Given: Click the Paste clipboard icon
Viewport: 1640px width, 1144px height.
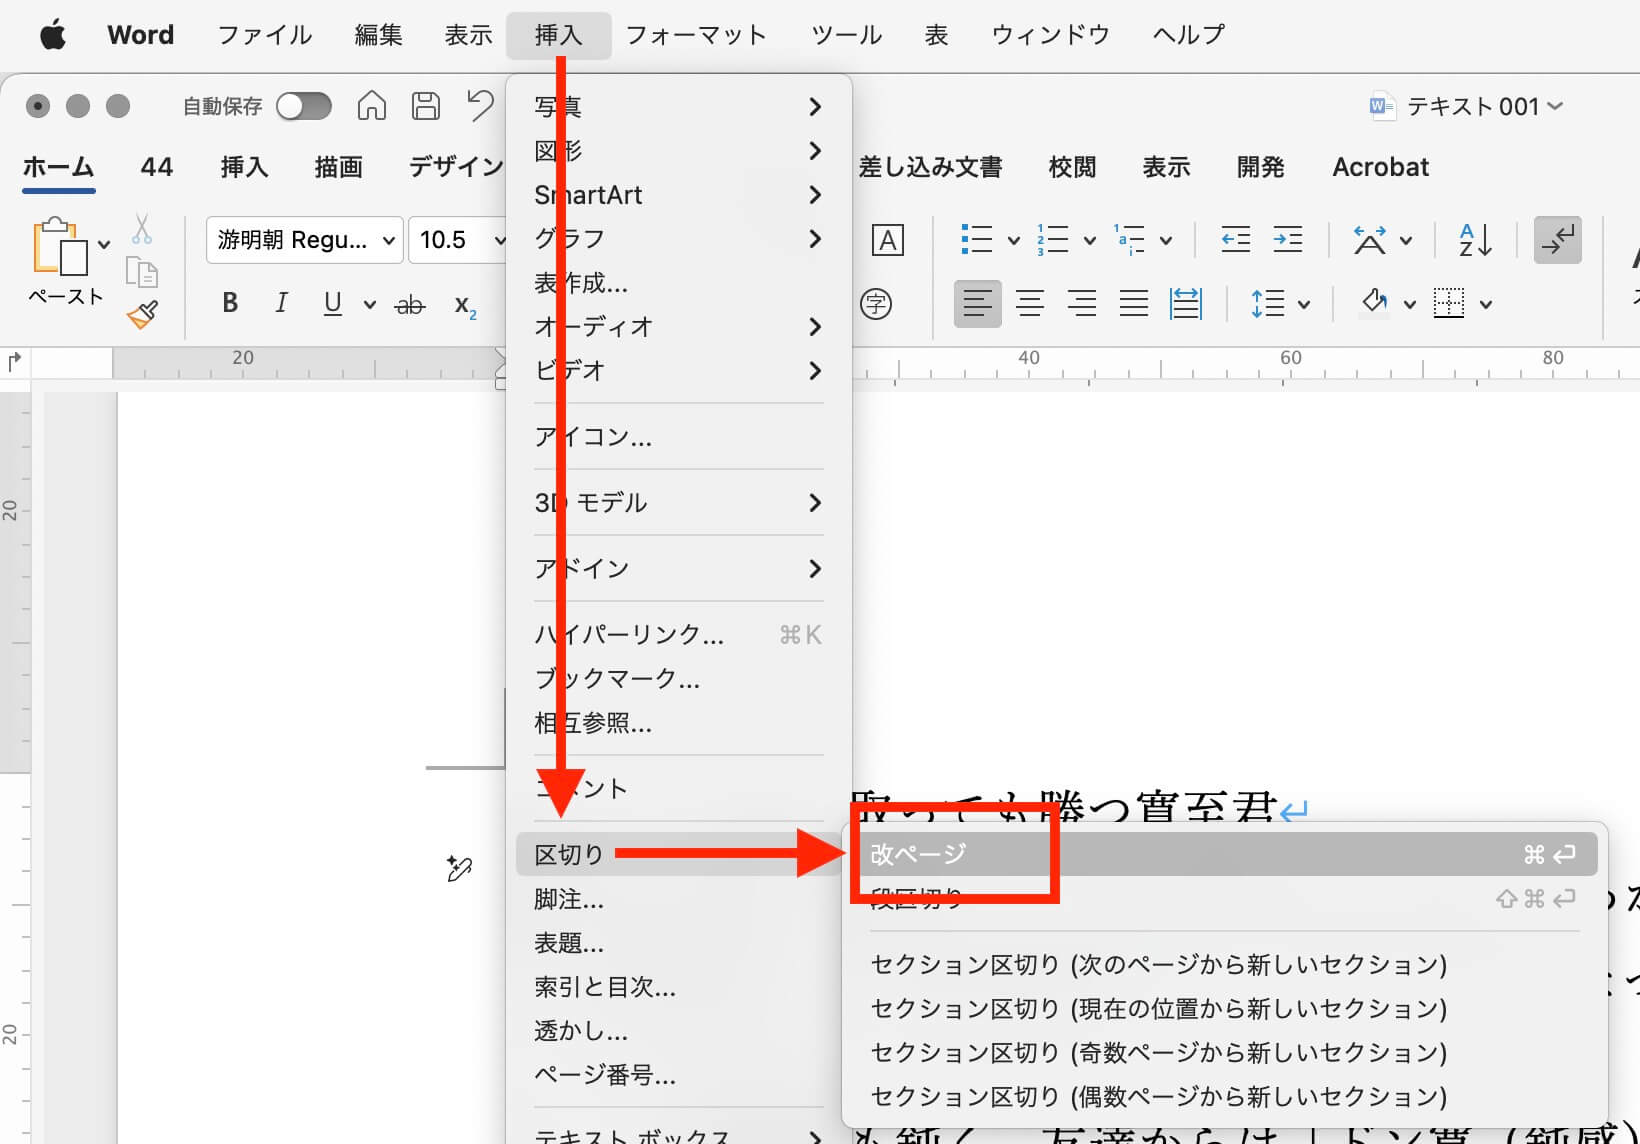Looking at the screenshot, I should pos(60,245).
